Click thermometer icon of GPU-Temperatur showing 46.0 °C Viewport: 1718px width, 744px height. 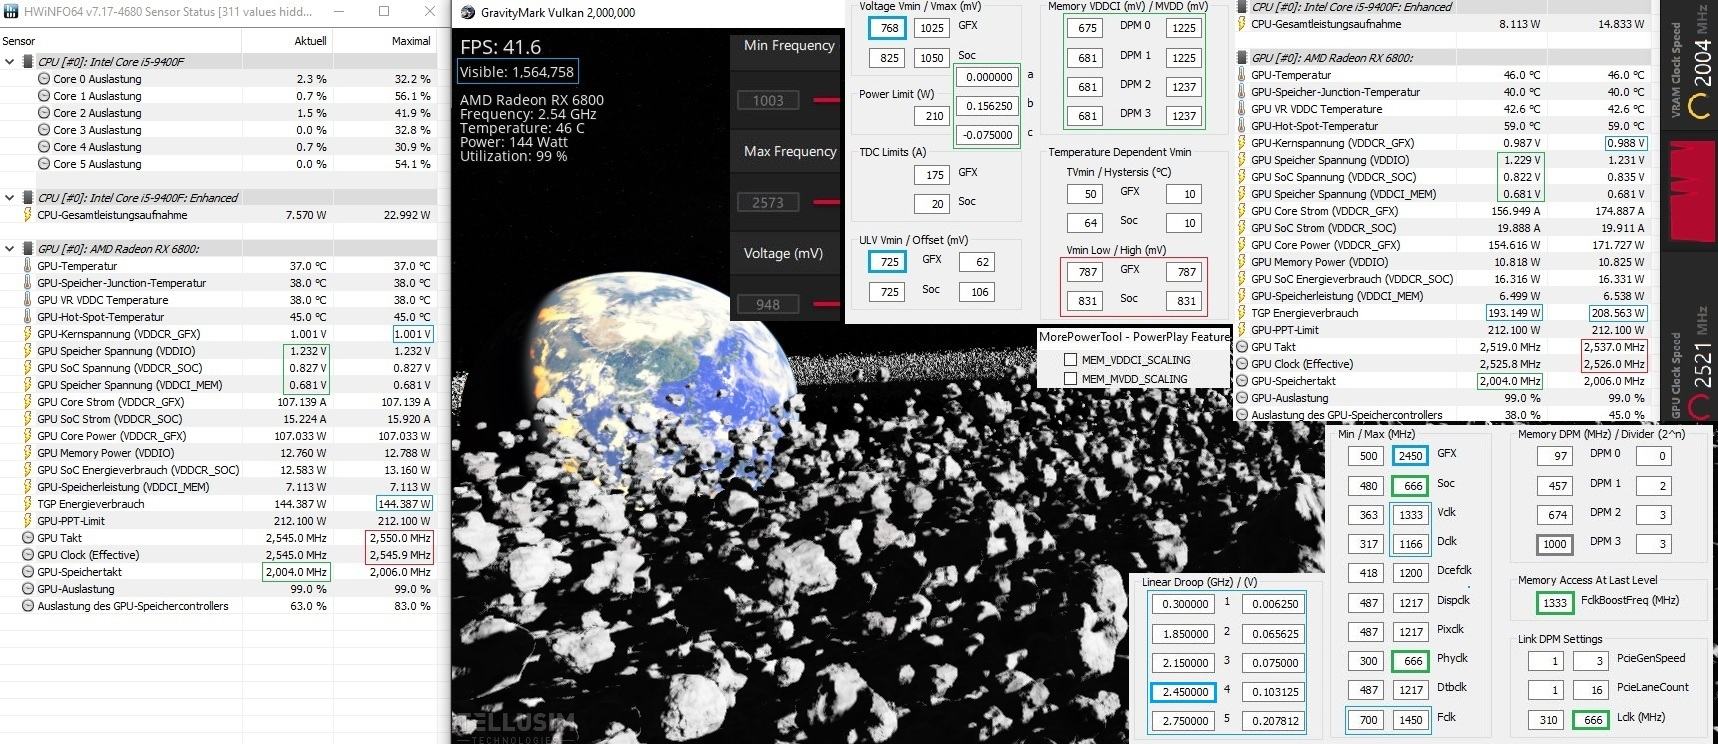click(x=1242, y=75)
